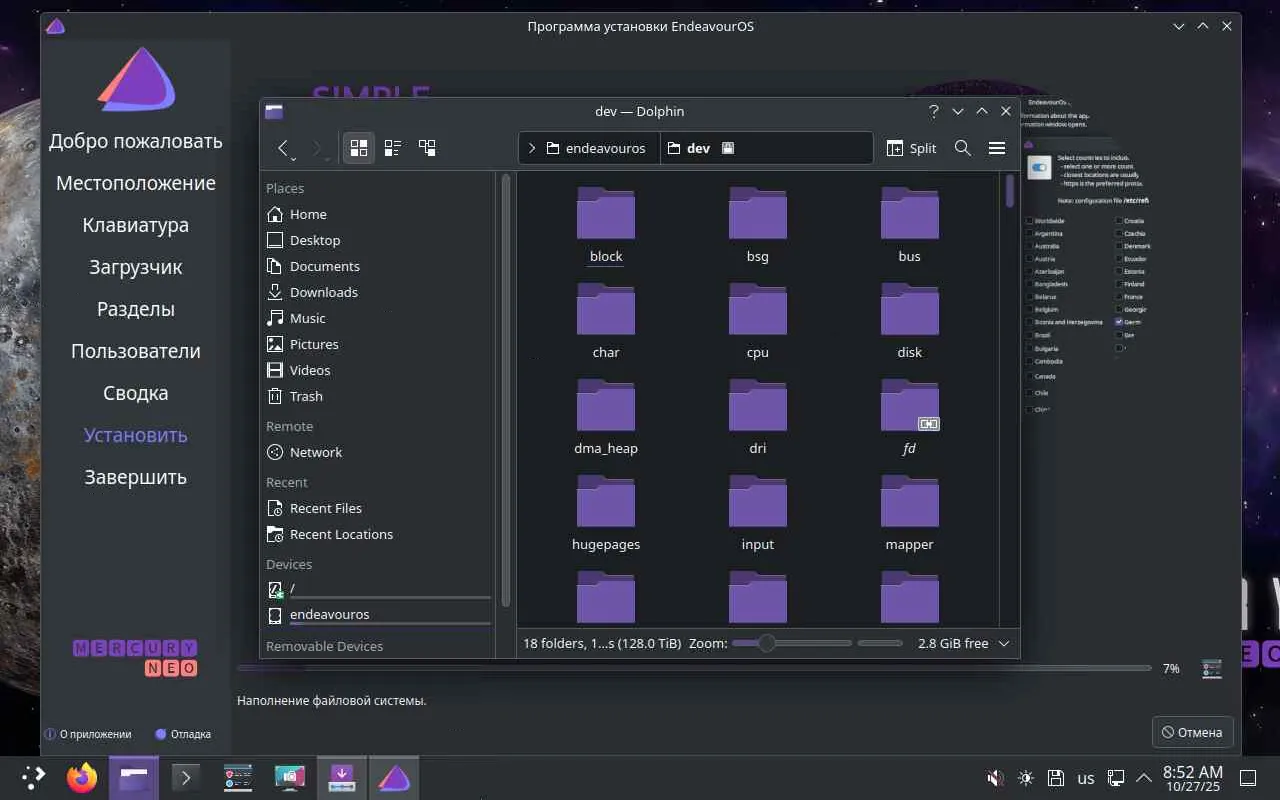The image size is (1280, 800).
Task: Open Dolphin search with magnifier icon
Action: pyautogui.click(x=963, y=148)
